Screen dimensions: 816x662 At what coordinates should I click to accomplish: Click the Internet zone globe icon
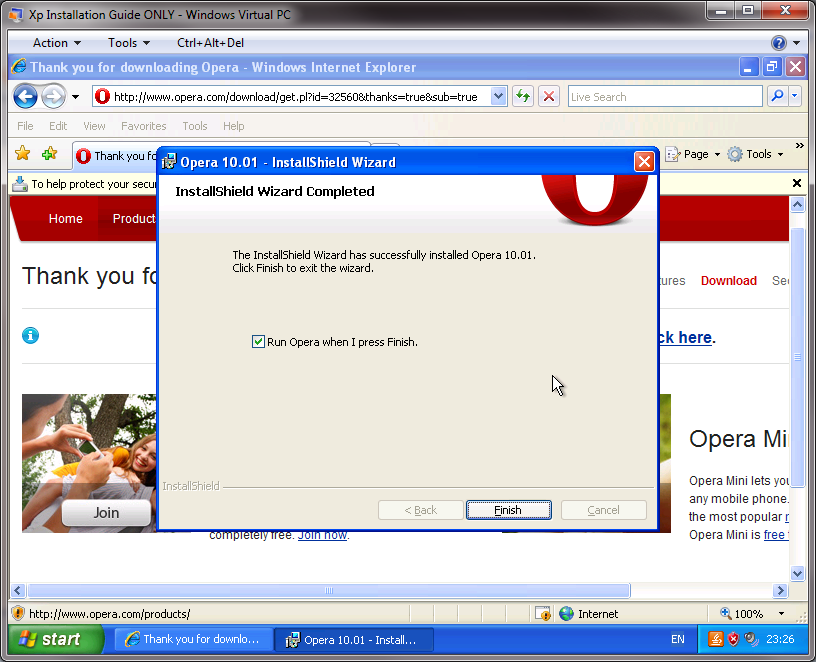pyautogui.click(x=566, y=614)
